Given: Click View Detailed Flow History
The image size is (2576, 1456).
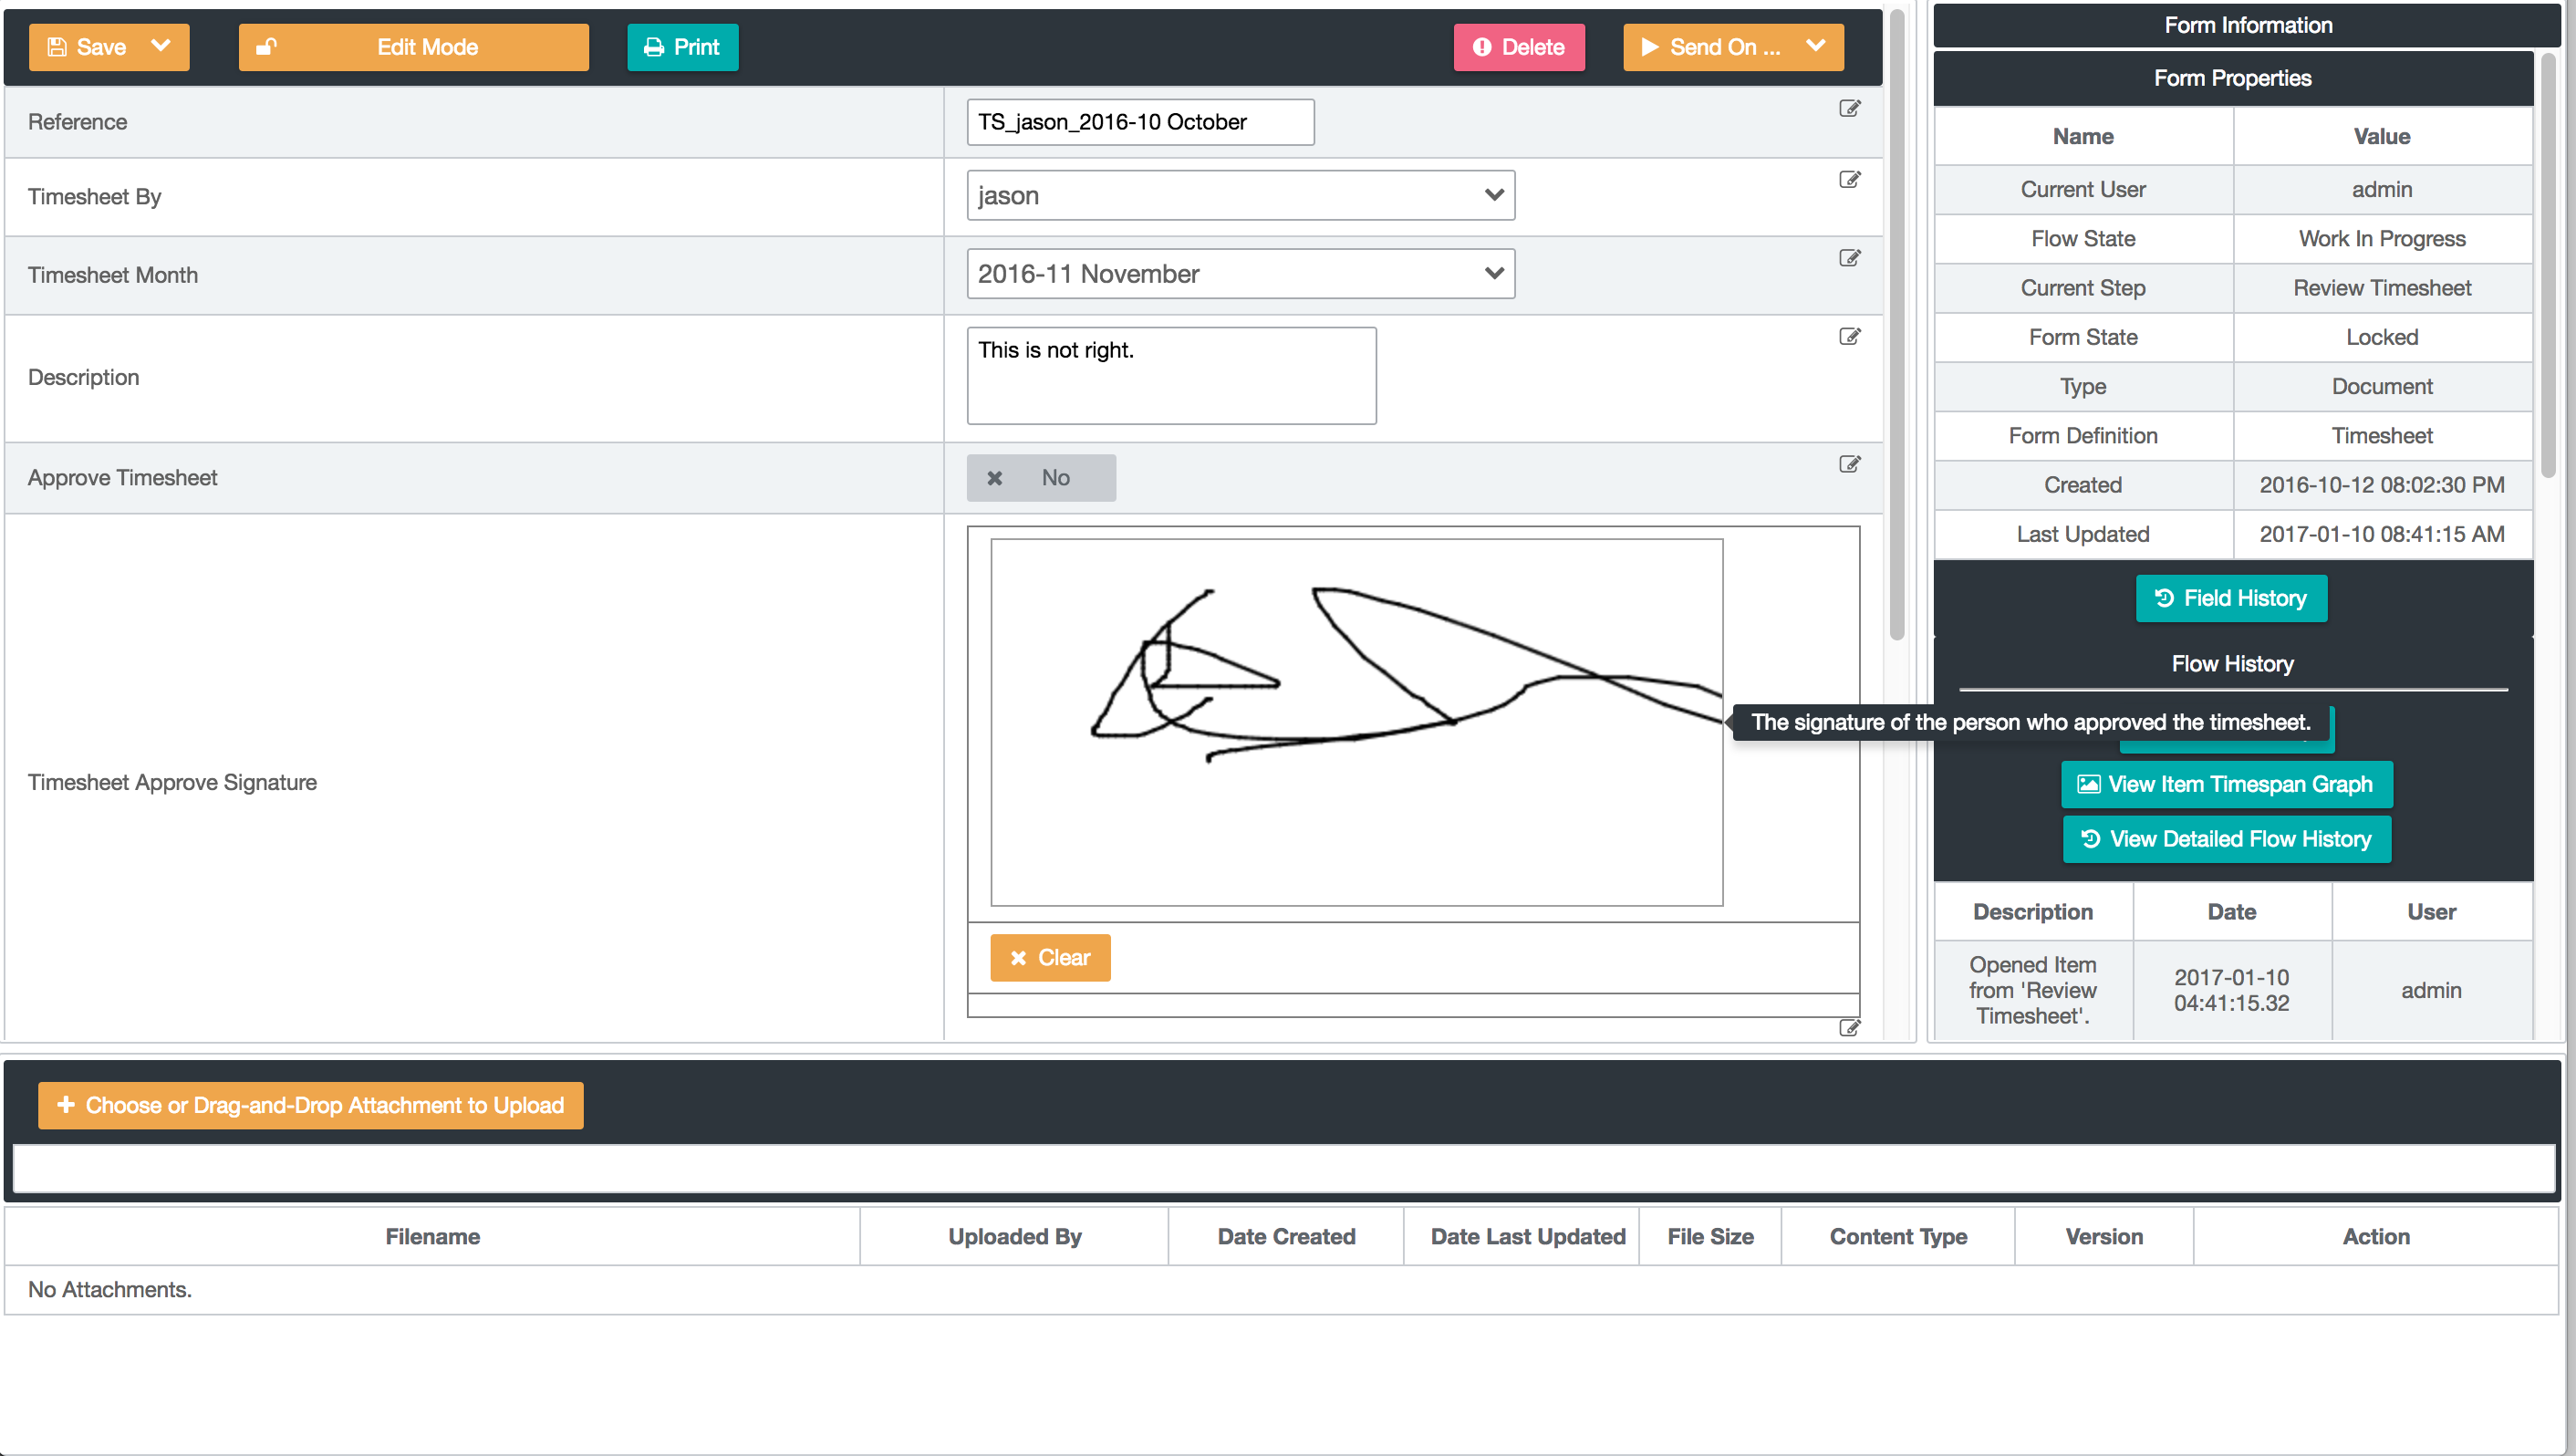Looking at the screenshot, I should 2226,839.
